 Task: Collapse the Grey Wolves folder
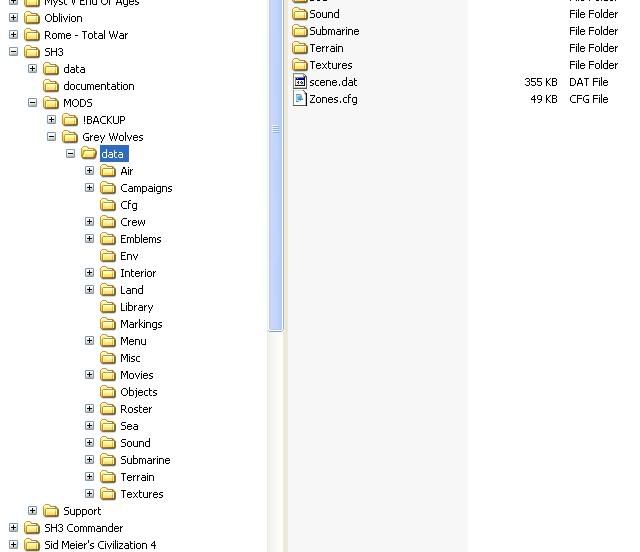coord(51,137)
